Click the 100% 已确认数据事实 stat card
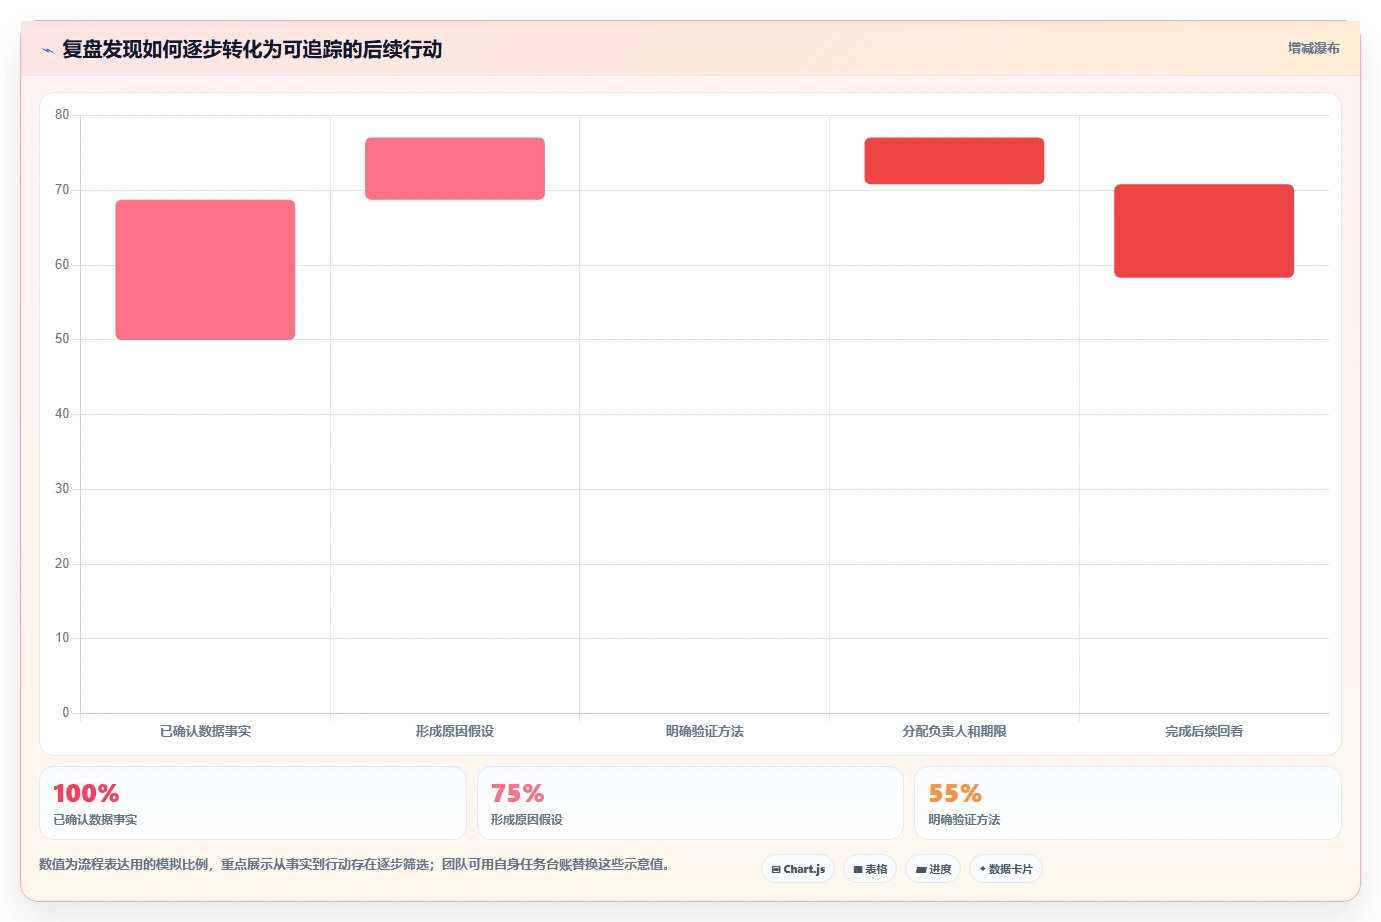 coord(253,803)
